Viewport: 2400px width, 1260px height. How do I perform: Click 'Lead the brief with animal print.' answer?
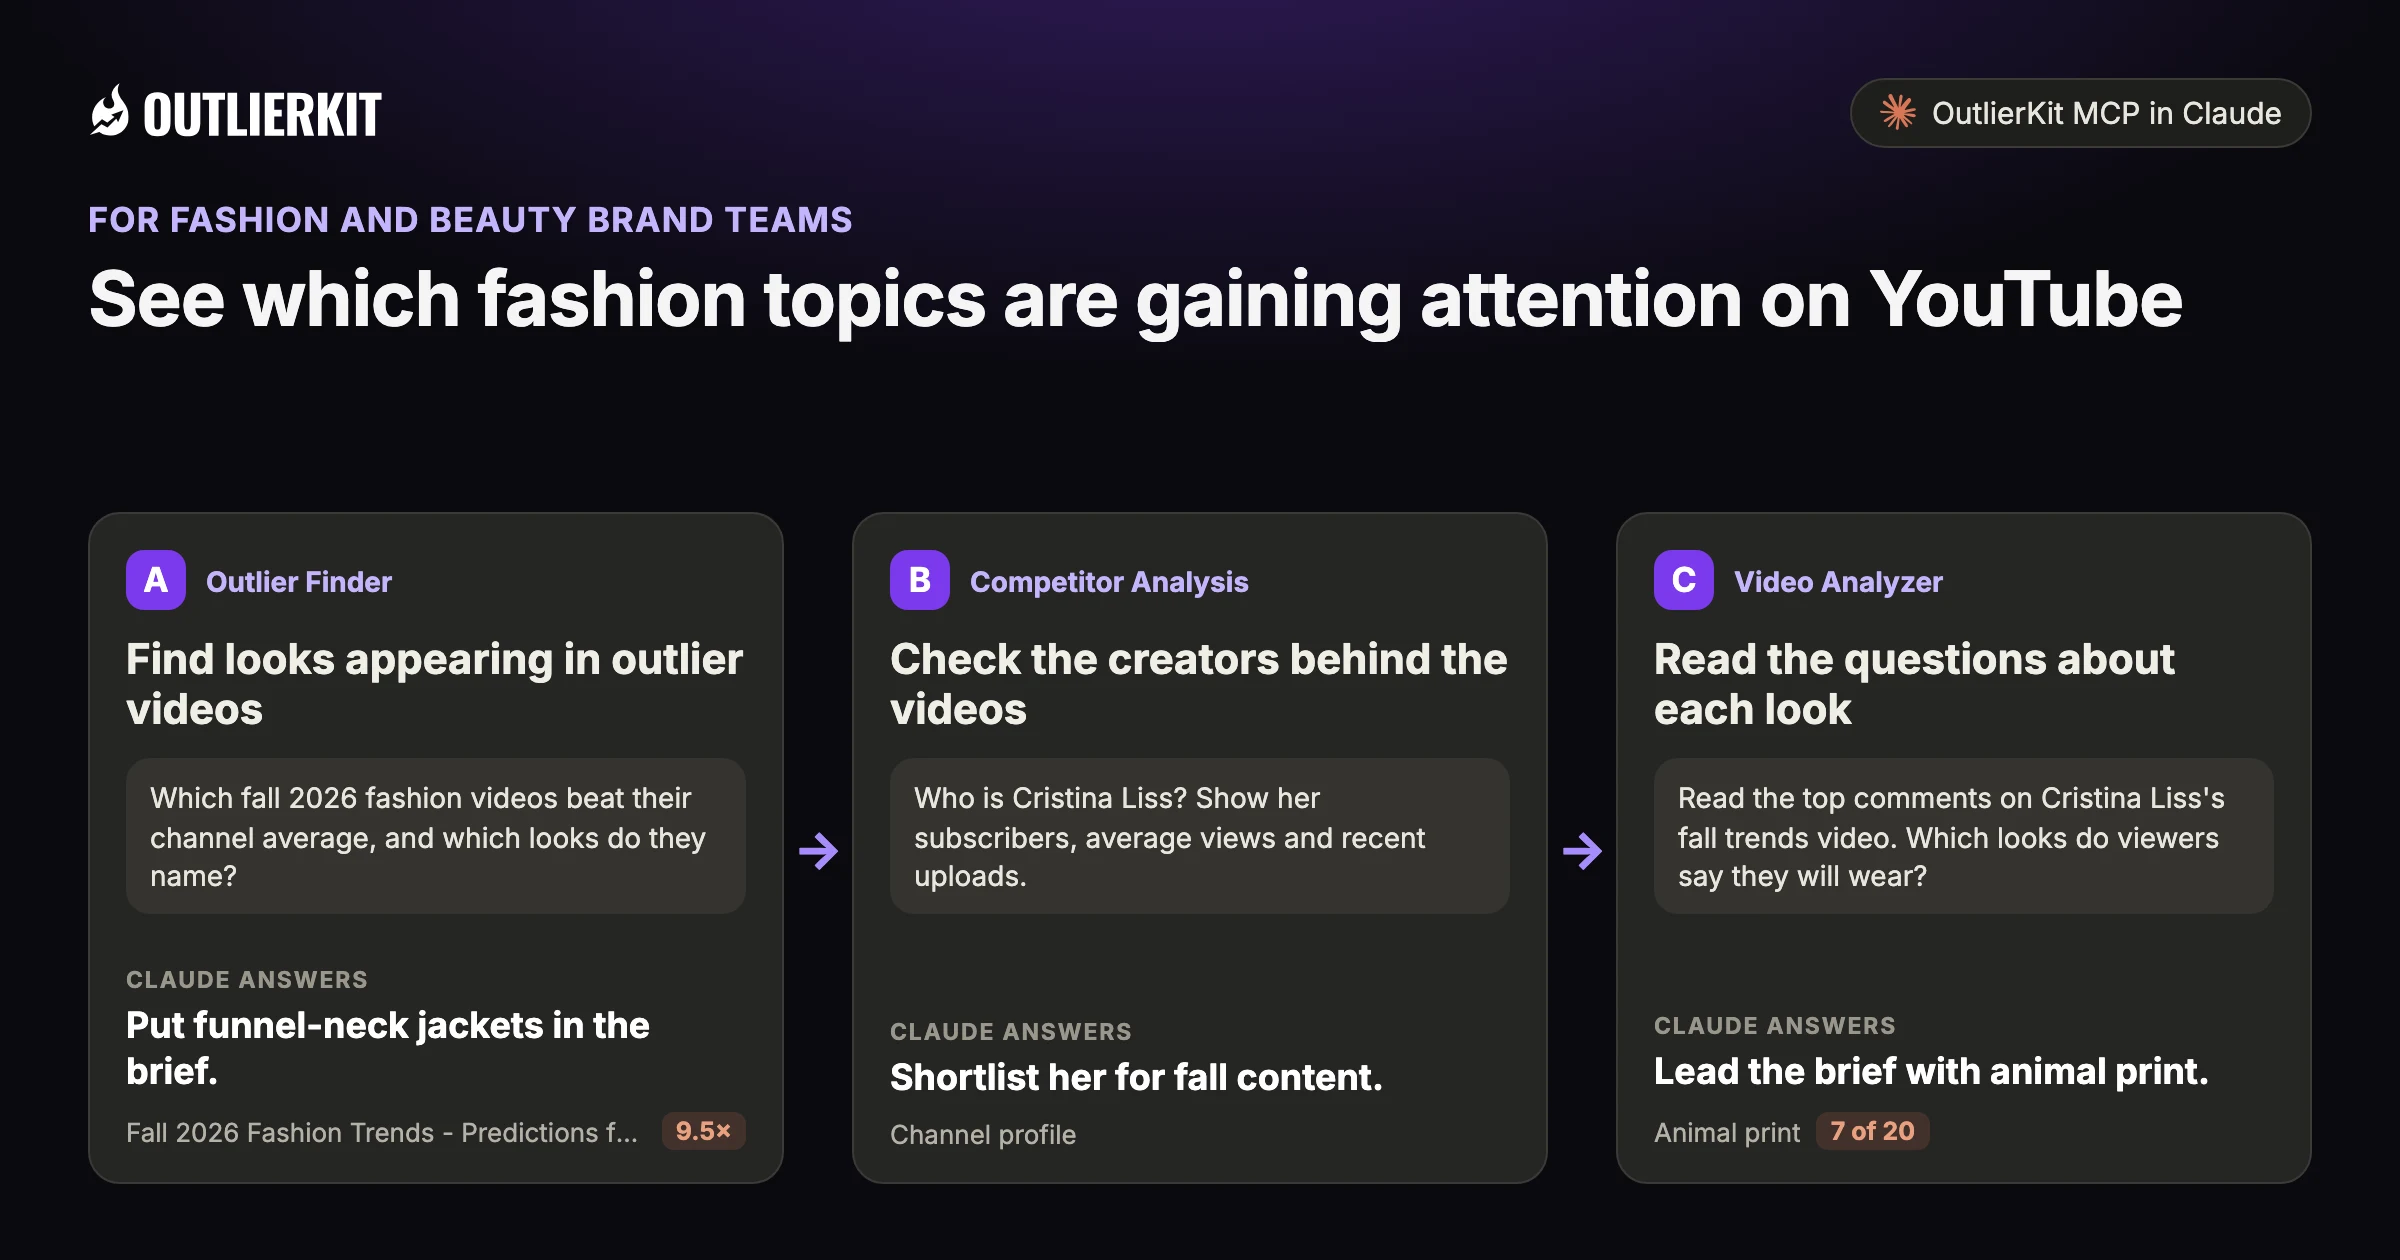1931,1072
